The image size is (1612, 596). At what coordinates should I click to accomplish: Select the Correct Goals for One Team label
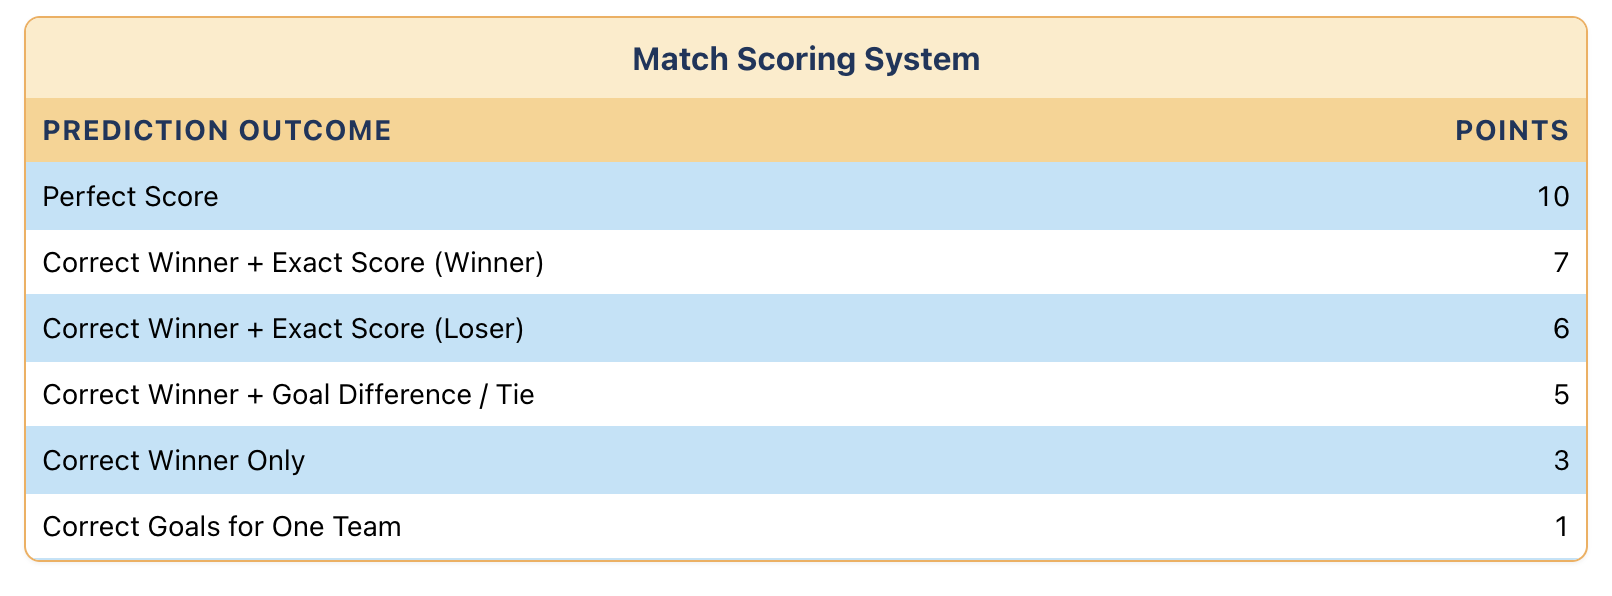pyautogui.click(x=222, y=526)
